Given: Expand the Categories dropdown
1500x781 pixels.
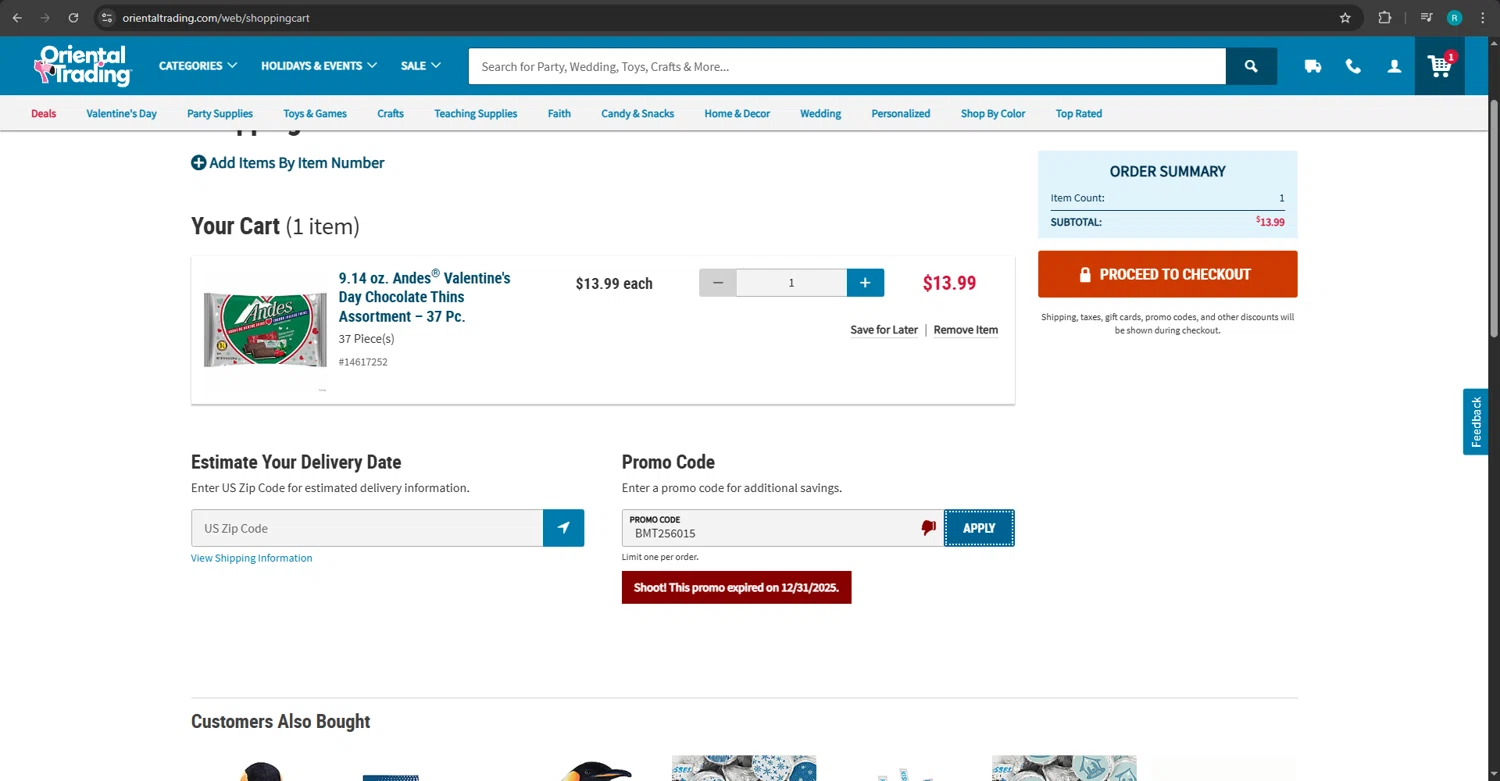Looking at the screenshot, I should [x=198, y=66].
